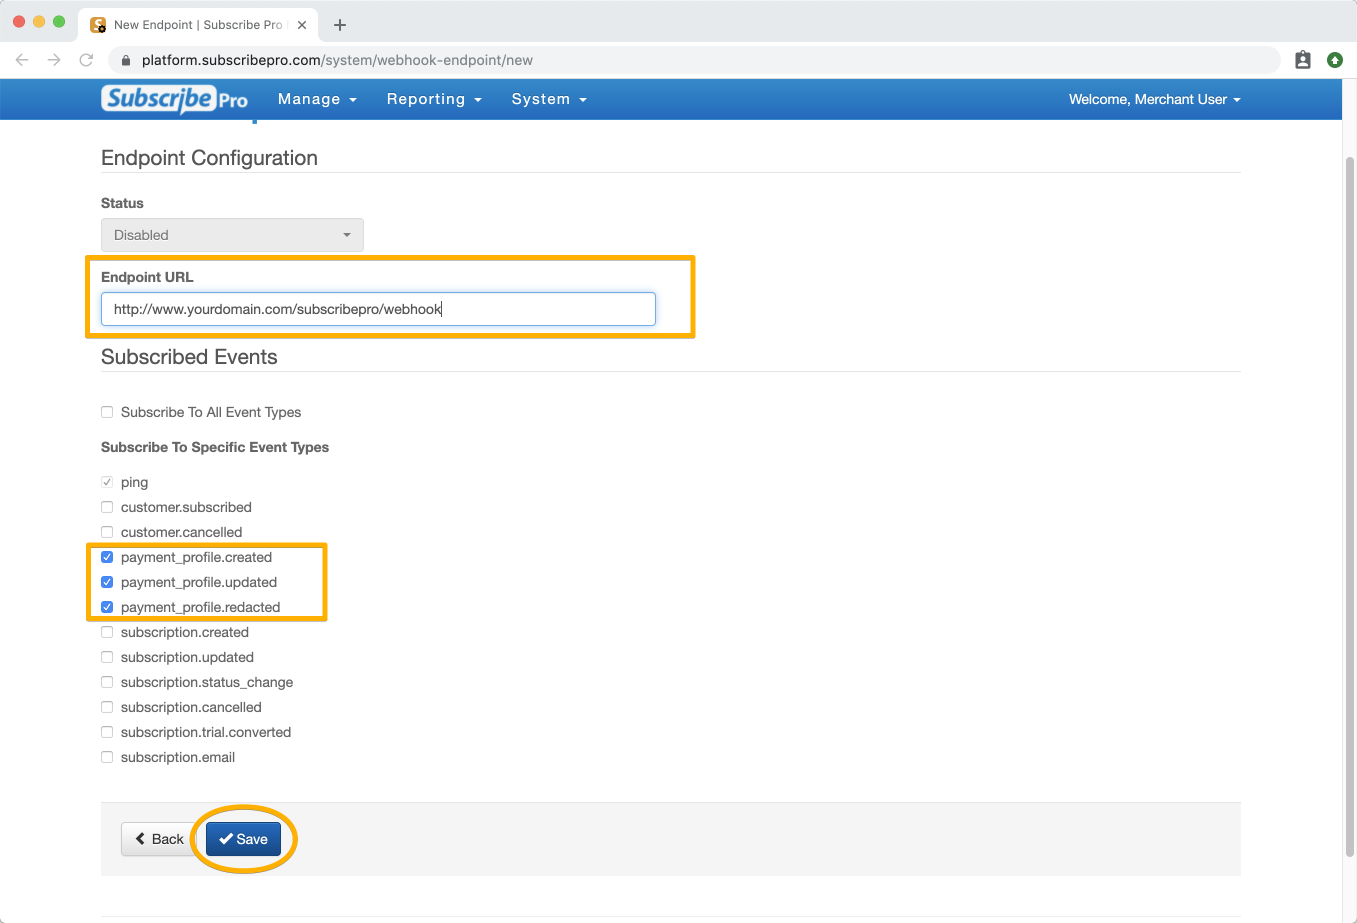Check Subscribe To All Event Types
The image size is (1357, 923).
(x=107, y=412)
